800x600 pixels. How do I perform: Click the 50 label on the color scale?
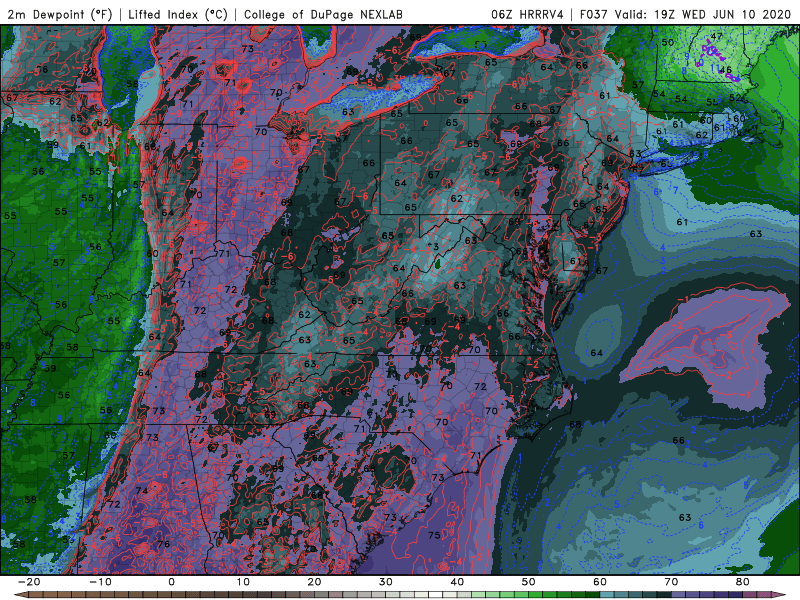(x=529, y=582)
